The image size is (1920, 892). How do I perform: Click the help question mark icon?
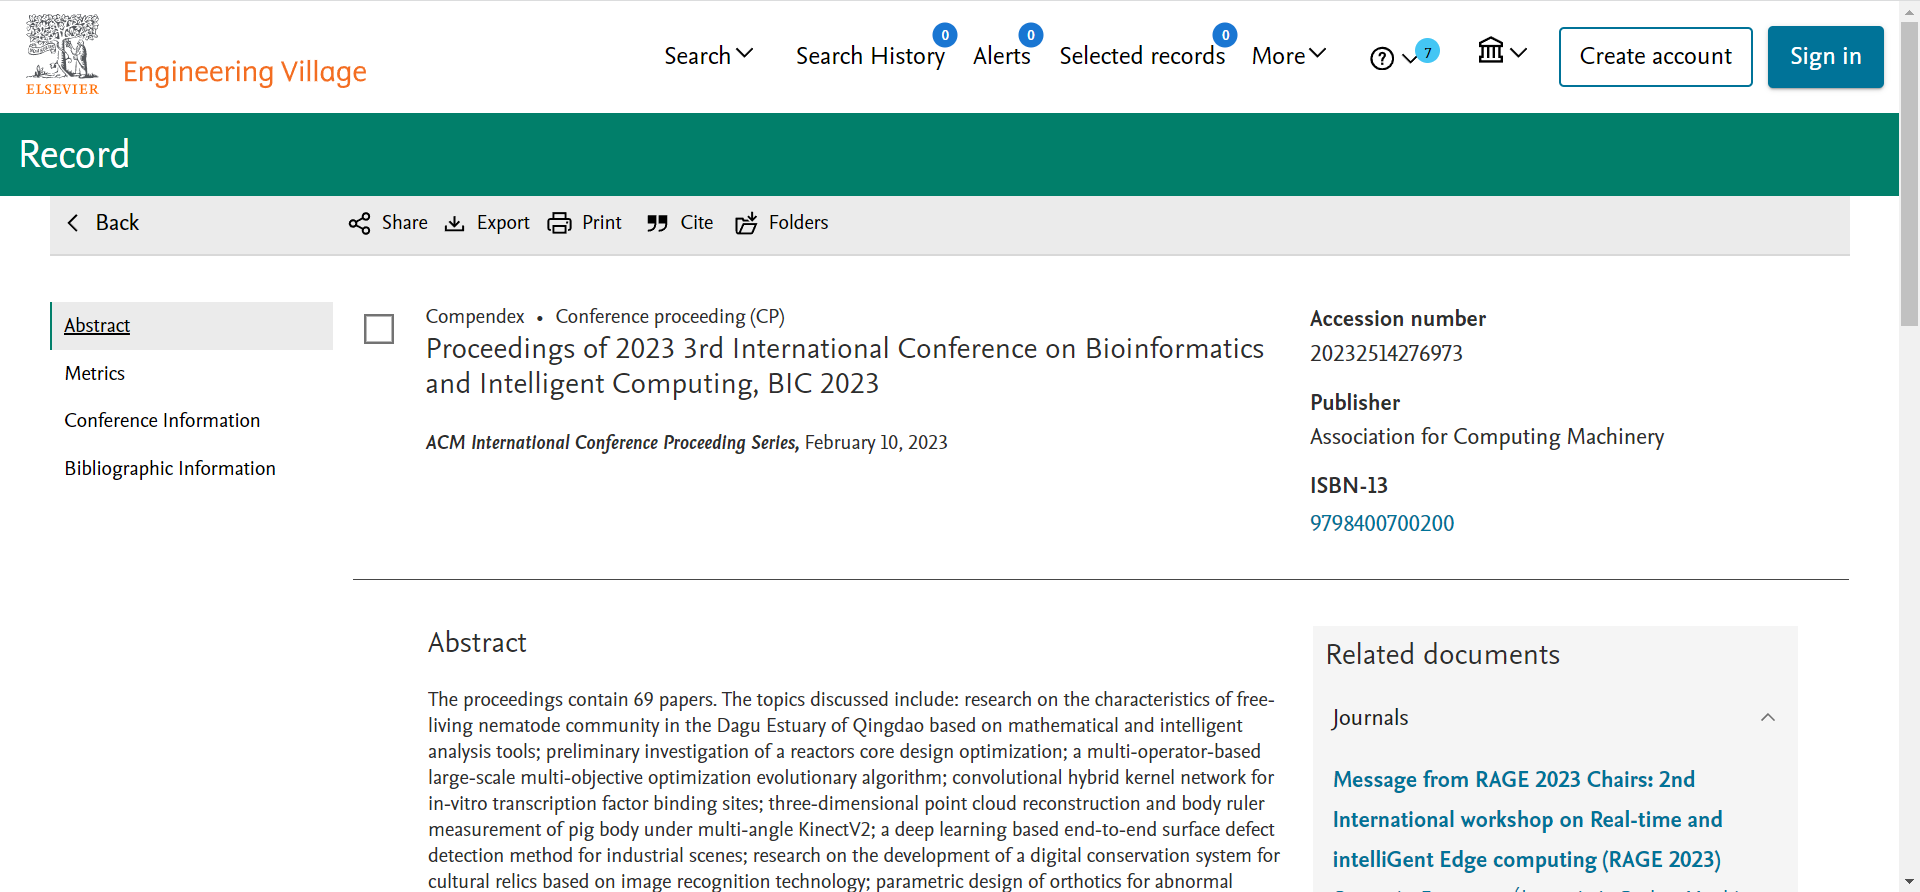[1382, 59]
